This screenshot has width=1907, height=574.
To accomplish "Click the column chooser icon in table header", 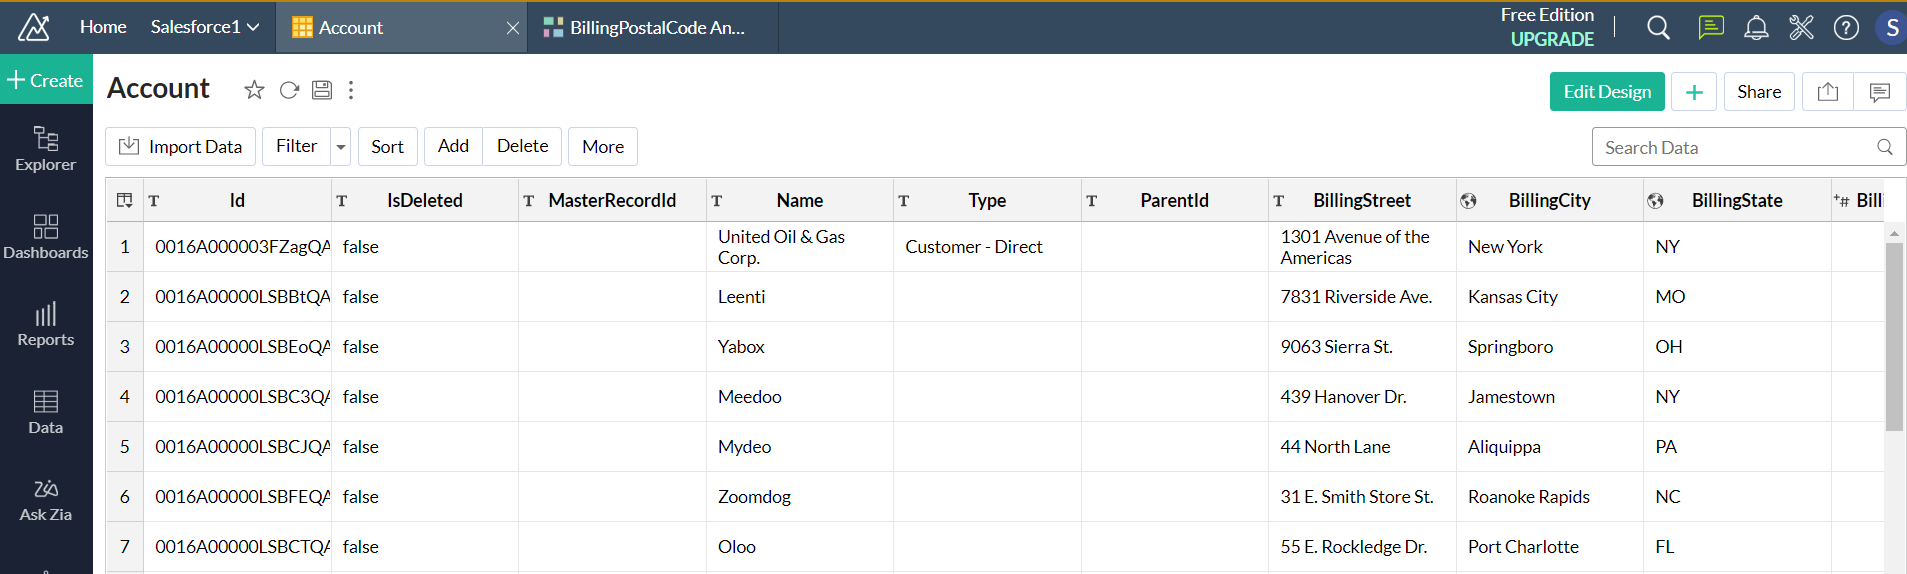I will pos(125,200).
